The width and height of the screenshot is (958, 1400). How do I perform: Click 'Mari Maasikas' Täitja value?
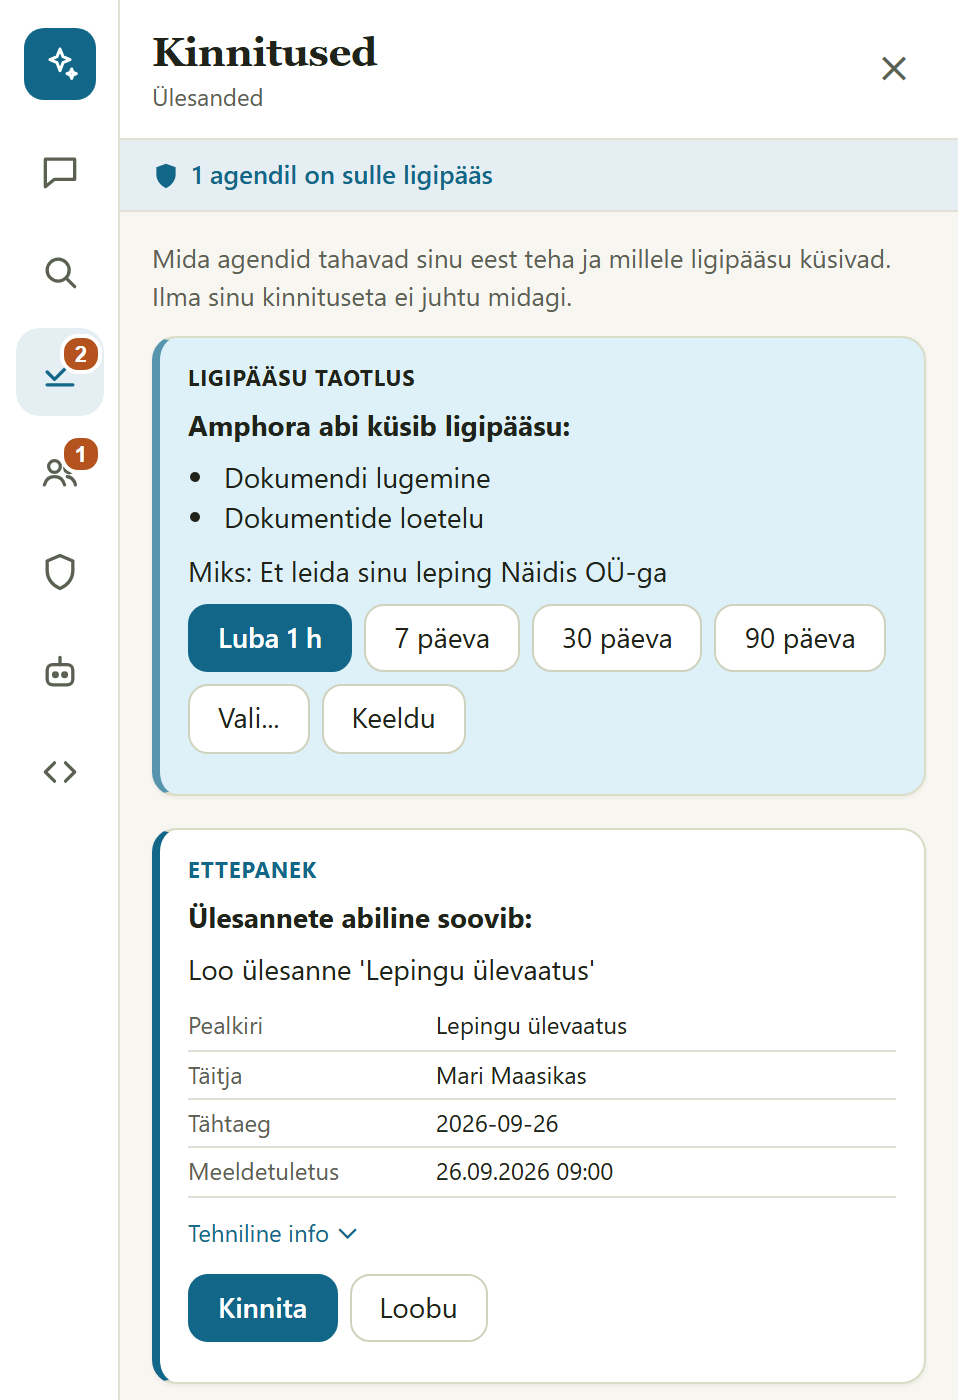click(x=511, y=1076)
